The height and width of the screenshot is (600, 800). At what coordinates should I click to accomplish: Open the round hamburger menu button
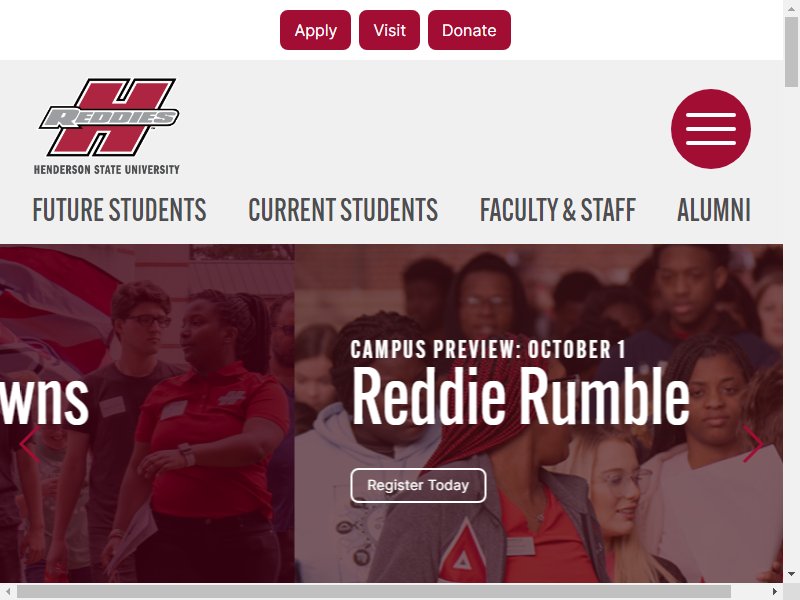710,129
